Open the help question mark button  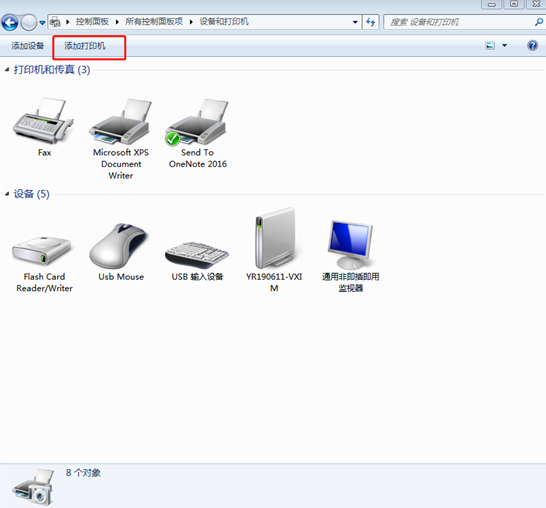[532, 46]
